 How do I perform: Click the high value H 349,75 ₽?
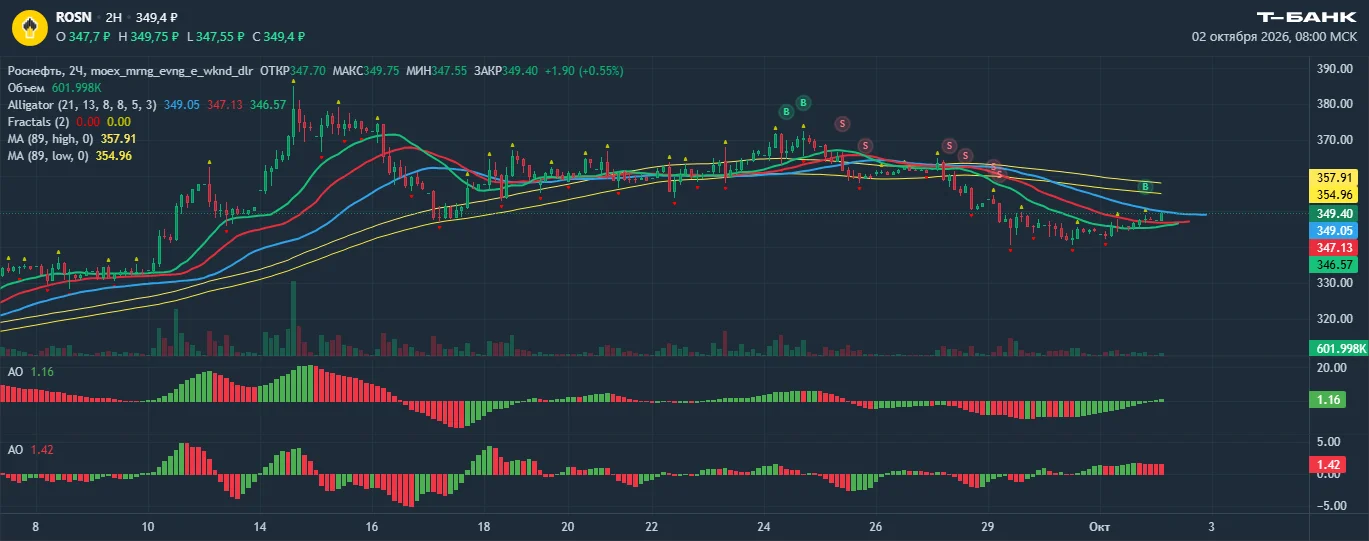[148, 37]
